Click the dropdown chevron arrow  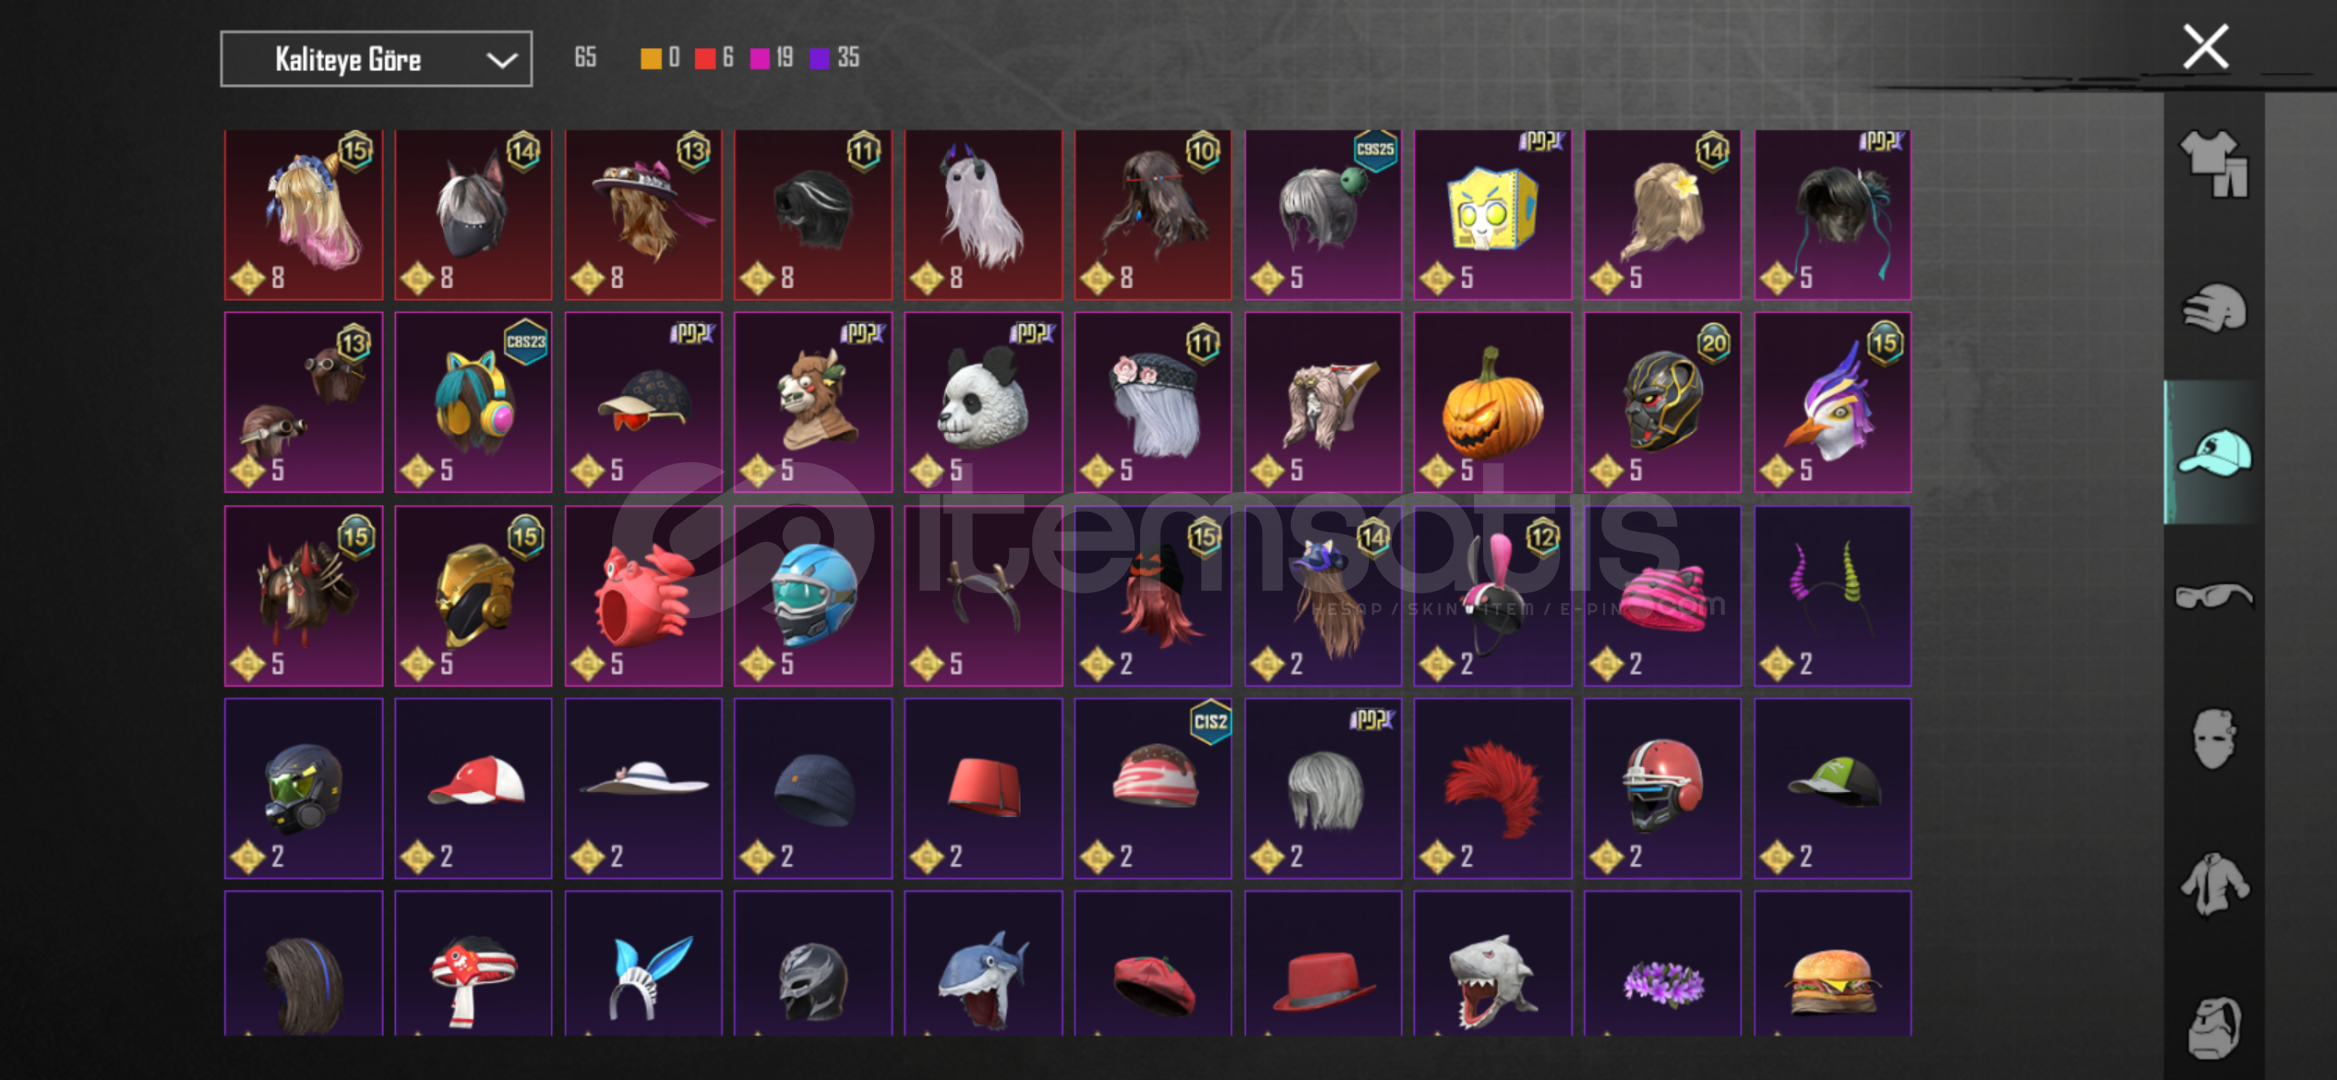coord(501,60)
